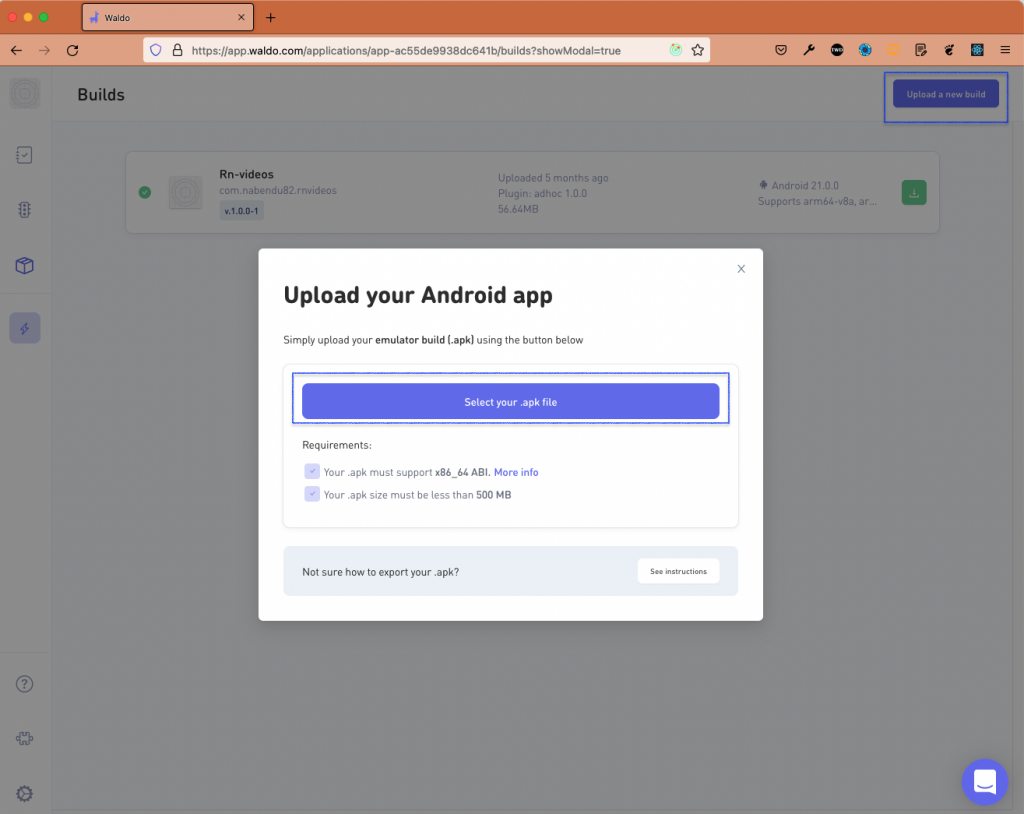Click Select your .apk file button
The height and width of the screenshot is (814, 1024).
tap(510, 401)
